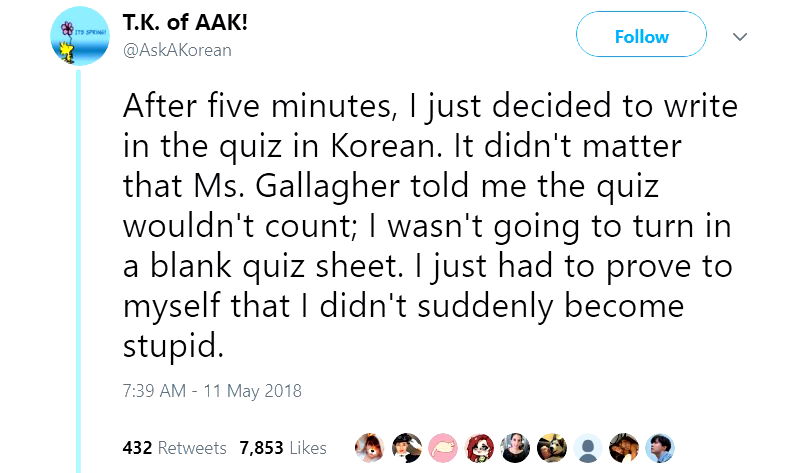Click the black hat liker avatar

[407, 447]
